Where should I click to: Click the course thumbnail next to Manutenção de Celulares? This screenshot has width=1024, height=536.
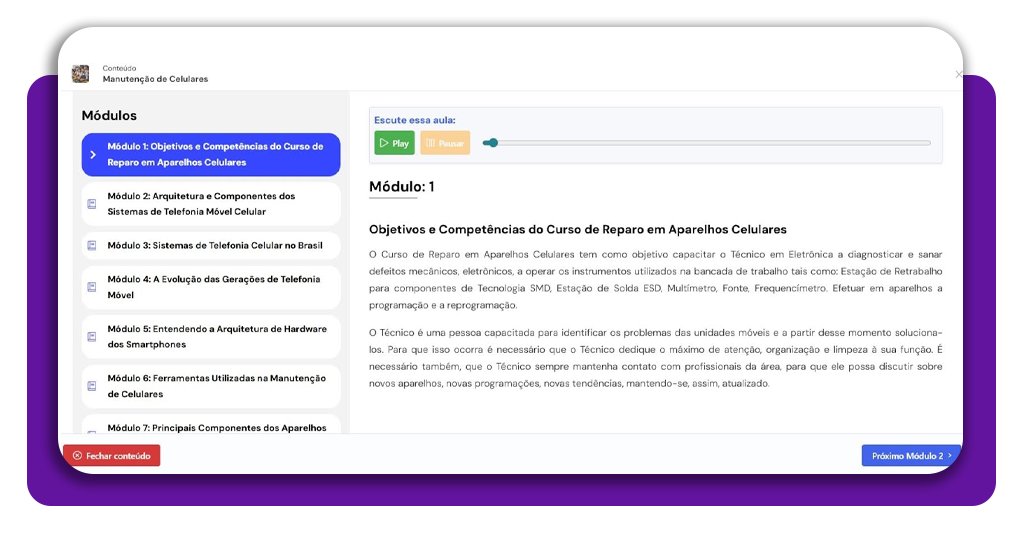[81, 74]
